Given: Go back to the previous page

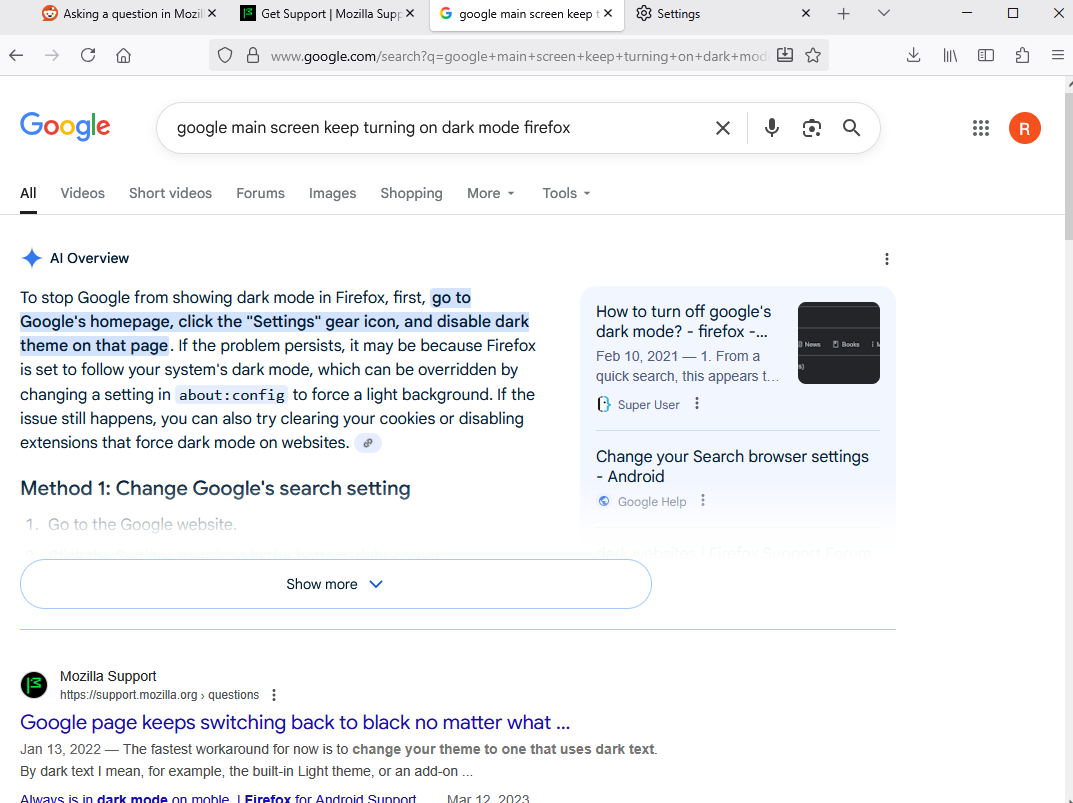Looking at the screenshot, I should coord(16,55).
